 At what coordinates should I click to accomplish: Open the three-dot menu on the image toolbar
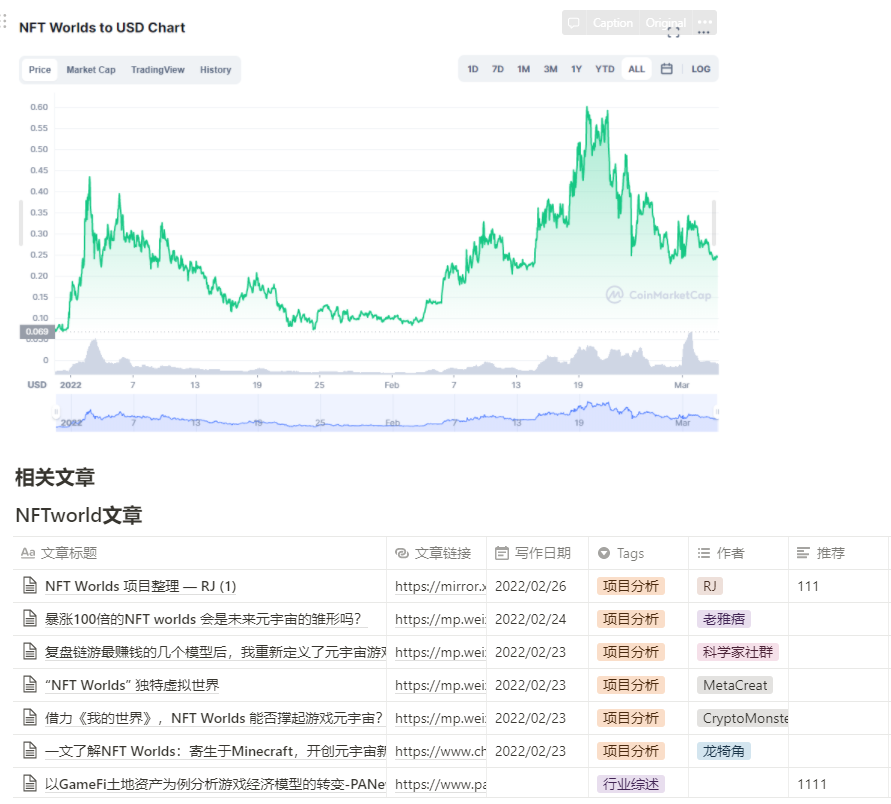[705, 23]
